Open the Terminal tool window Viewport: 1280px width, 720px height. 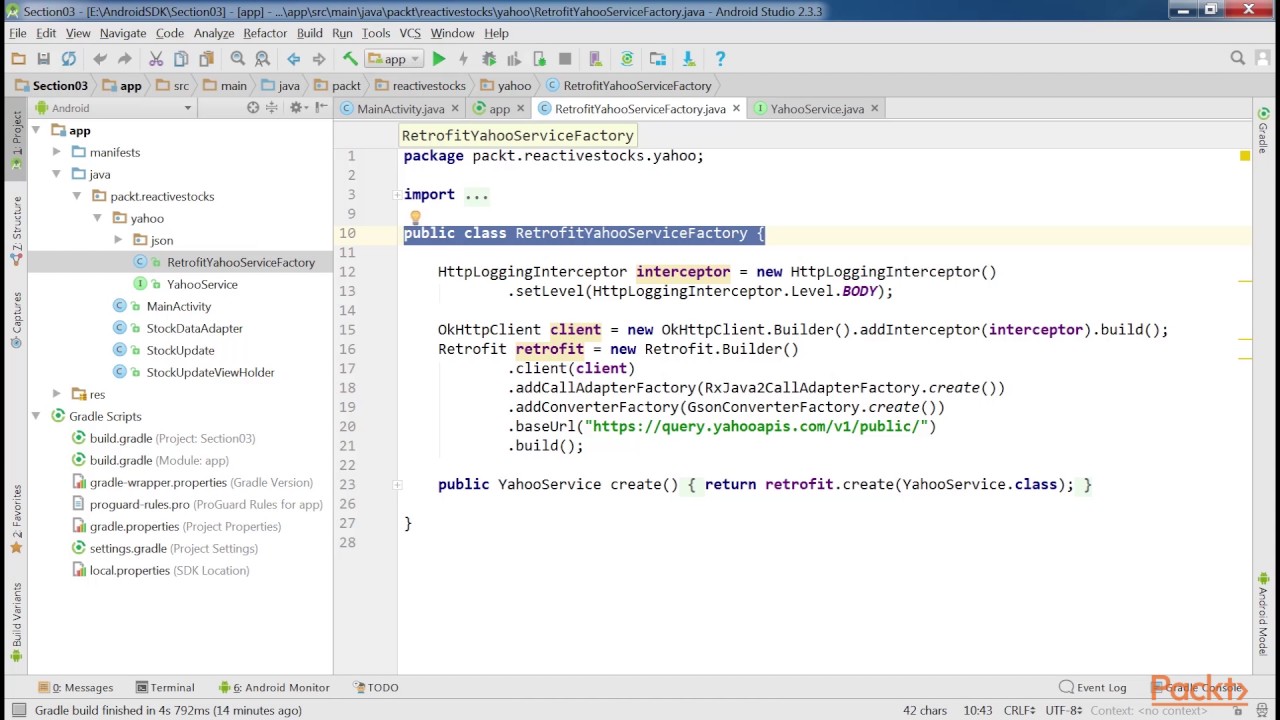click(x=165, y=687)
